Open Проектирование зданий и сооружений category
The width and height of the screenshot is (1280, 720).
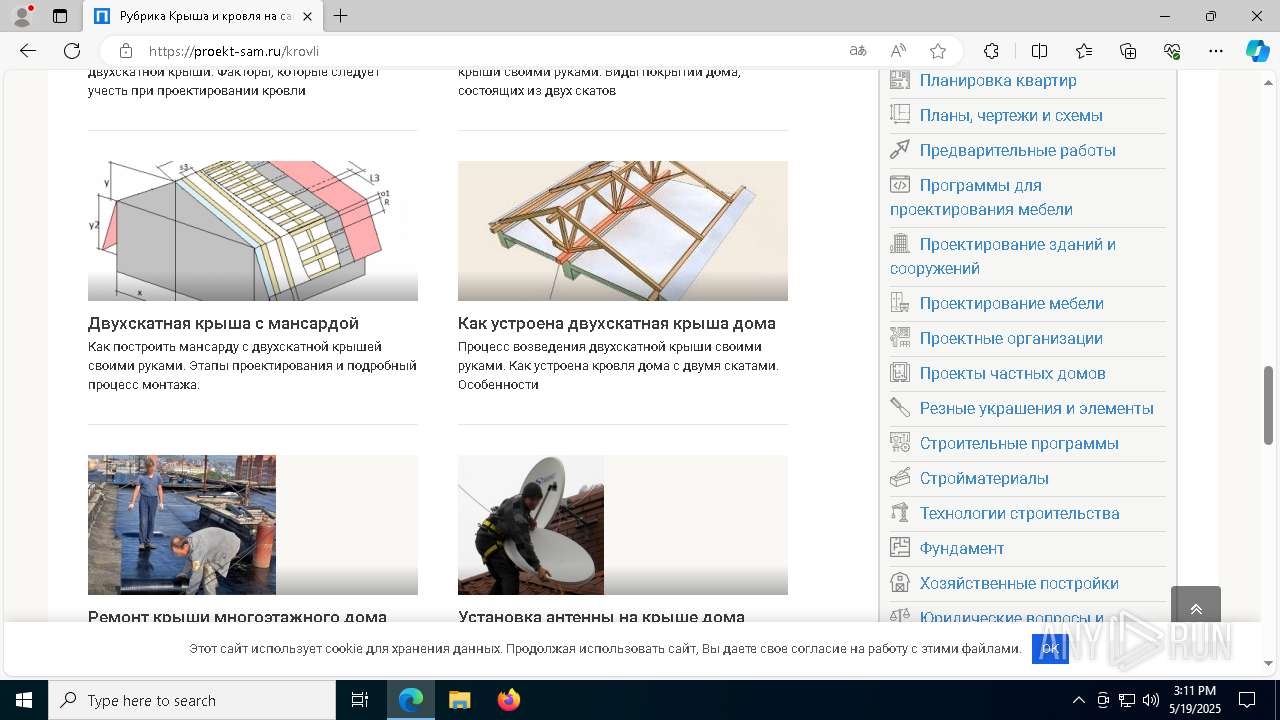click(x=1003, y=256)
